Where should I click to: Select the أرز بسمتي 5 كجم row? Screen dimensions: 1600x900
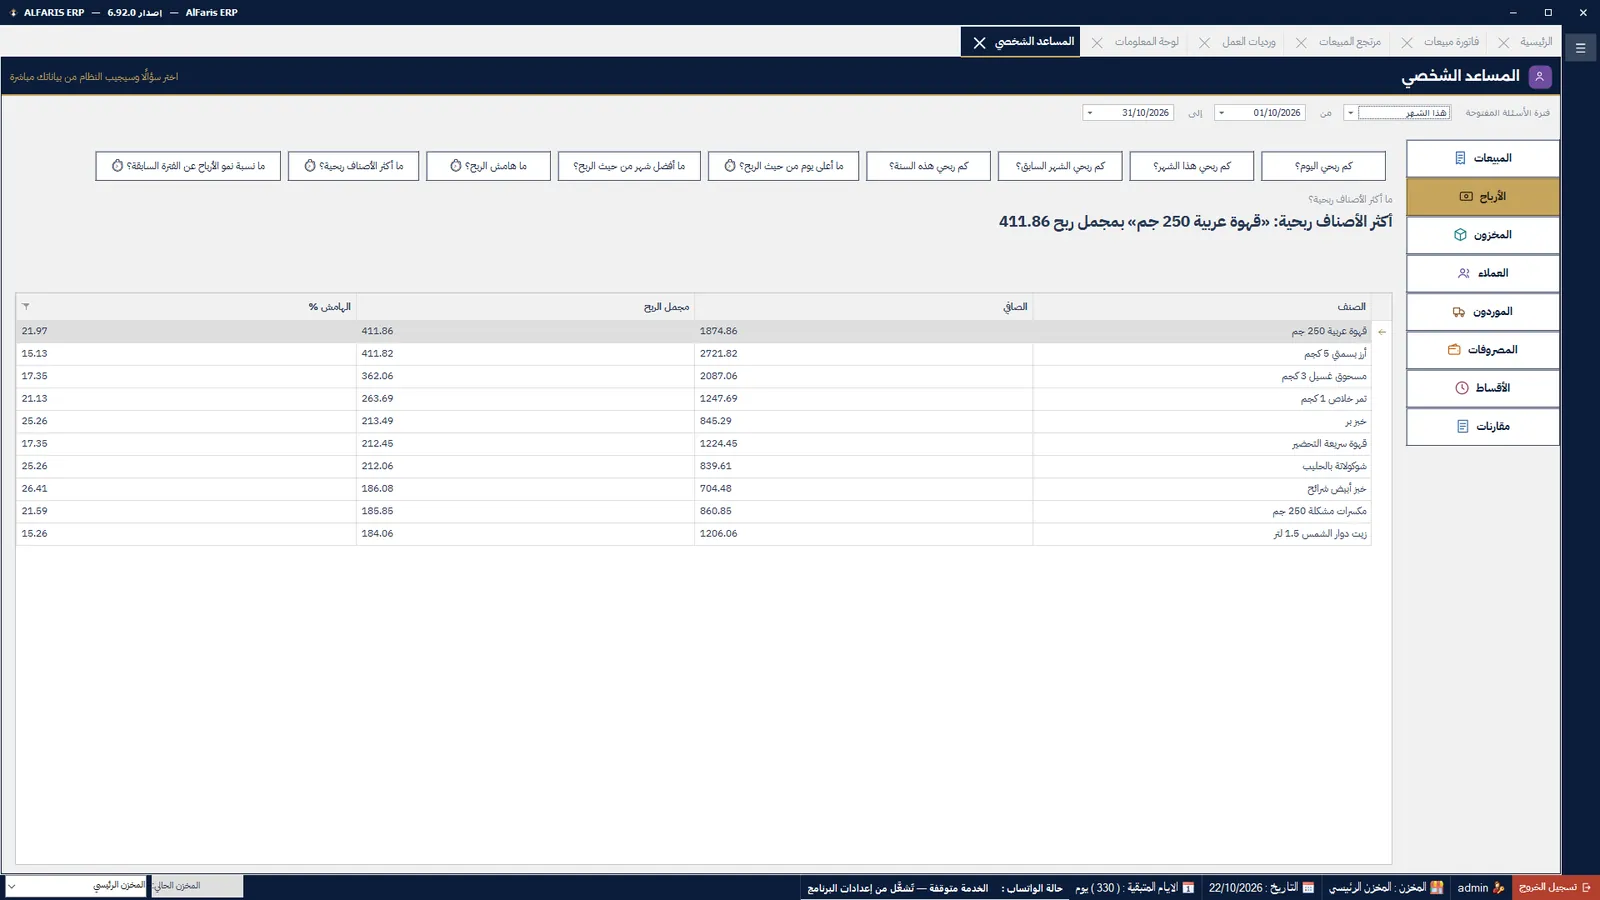click(x=694, y=354)
